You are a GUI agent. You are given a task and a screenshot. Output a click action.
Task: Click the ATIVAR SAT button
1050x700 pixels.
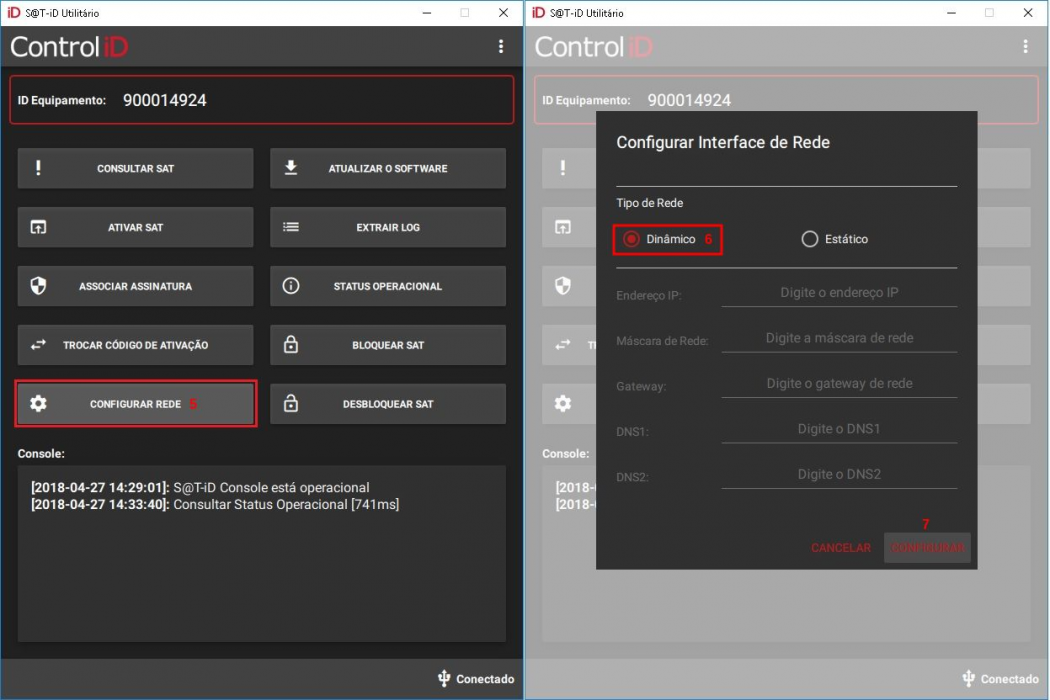pos(135,227)
